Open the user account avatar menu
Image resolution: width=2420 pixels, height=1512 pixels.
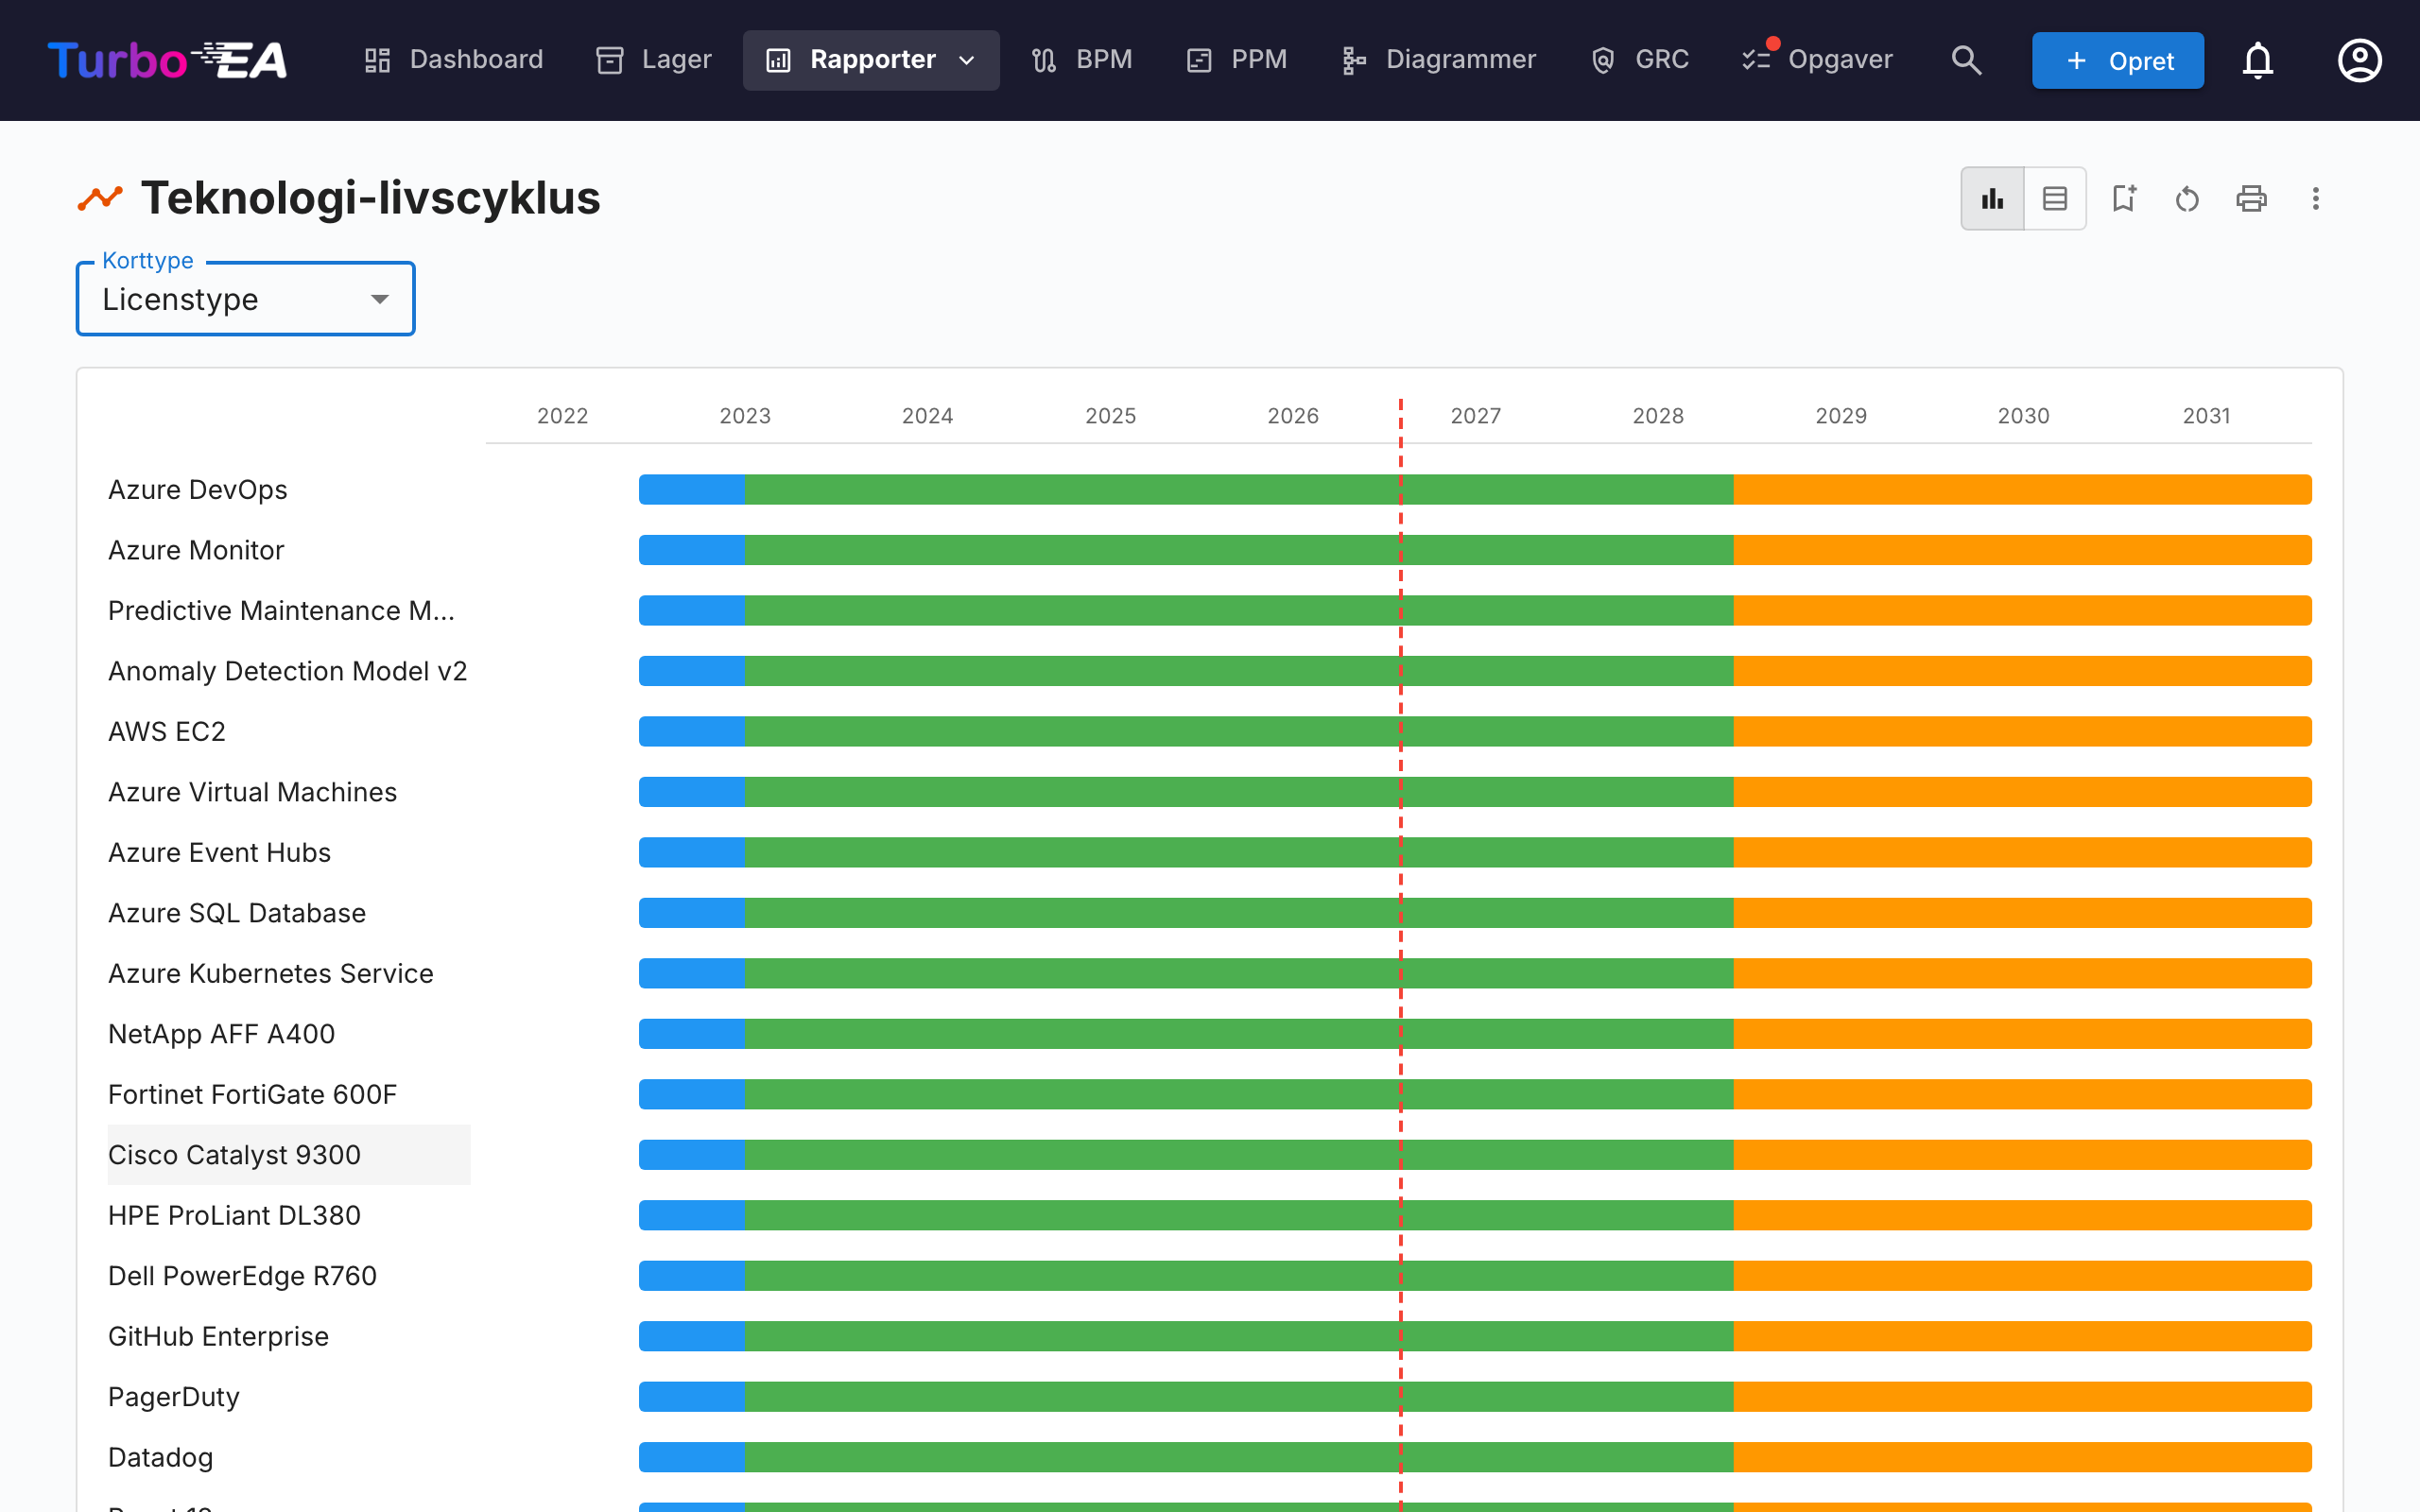click(2359, 60)
